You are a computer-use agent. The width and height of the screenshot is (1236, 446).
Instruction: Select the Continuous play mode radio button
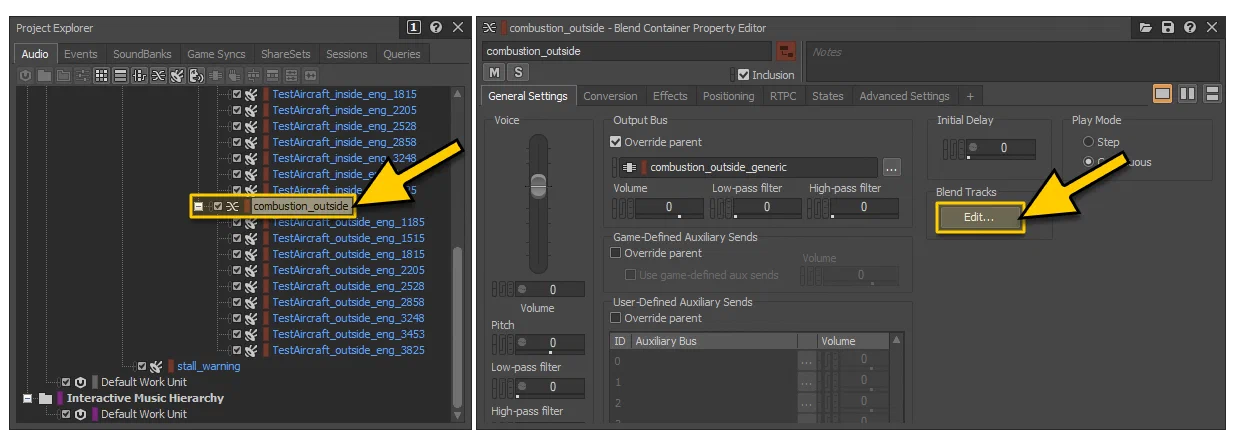pyautogui.click(x=1088, y=162)
